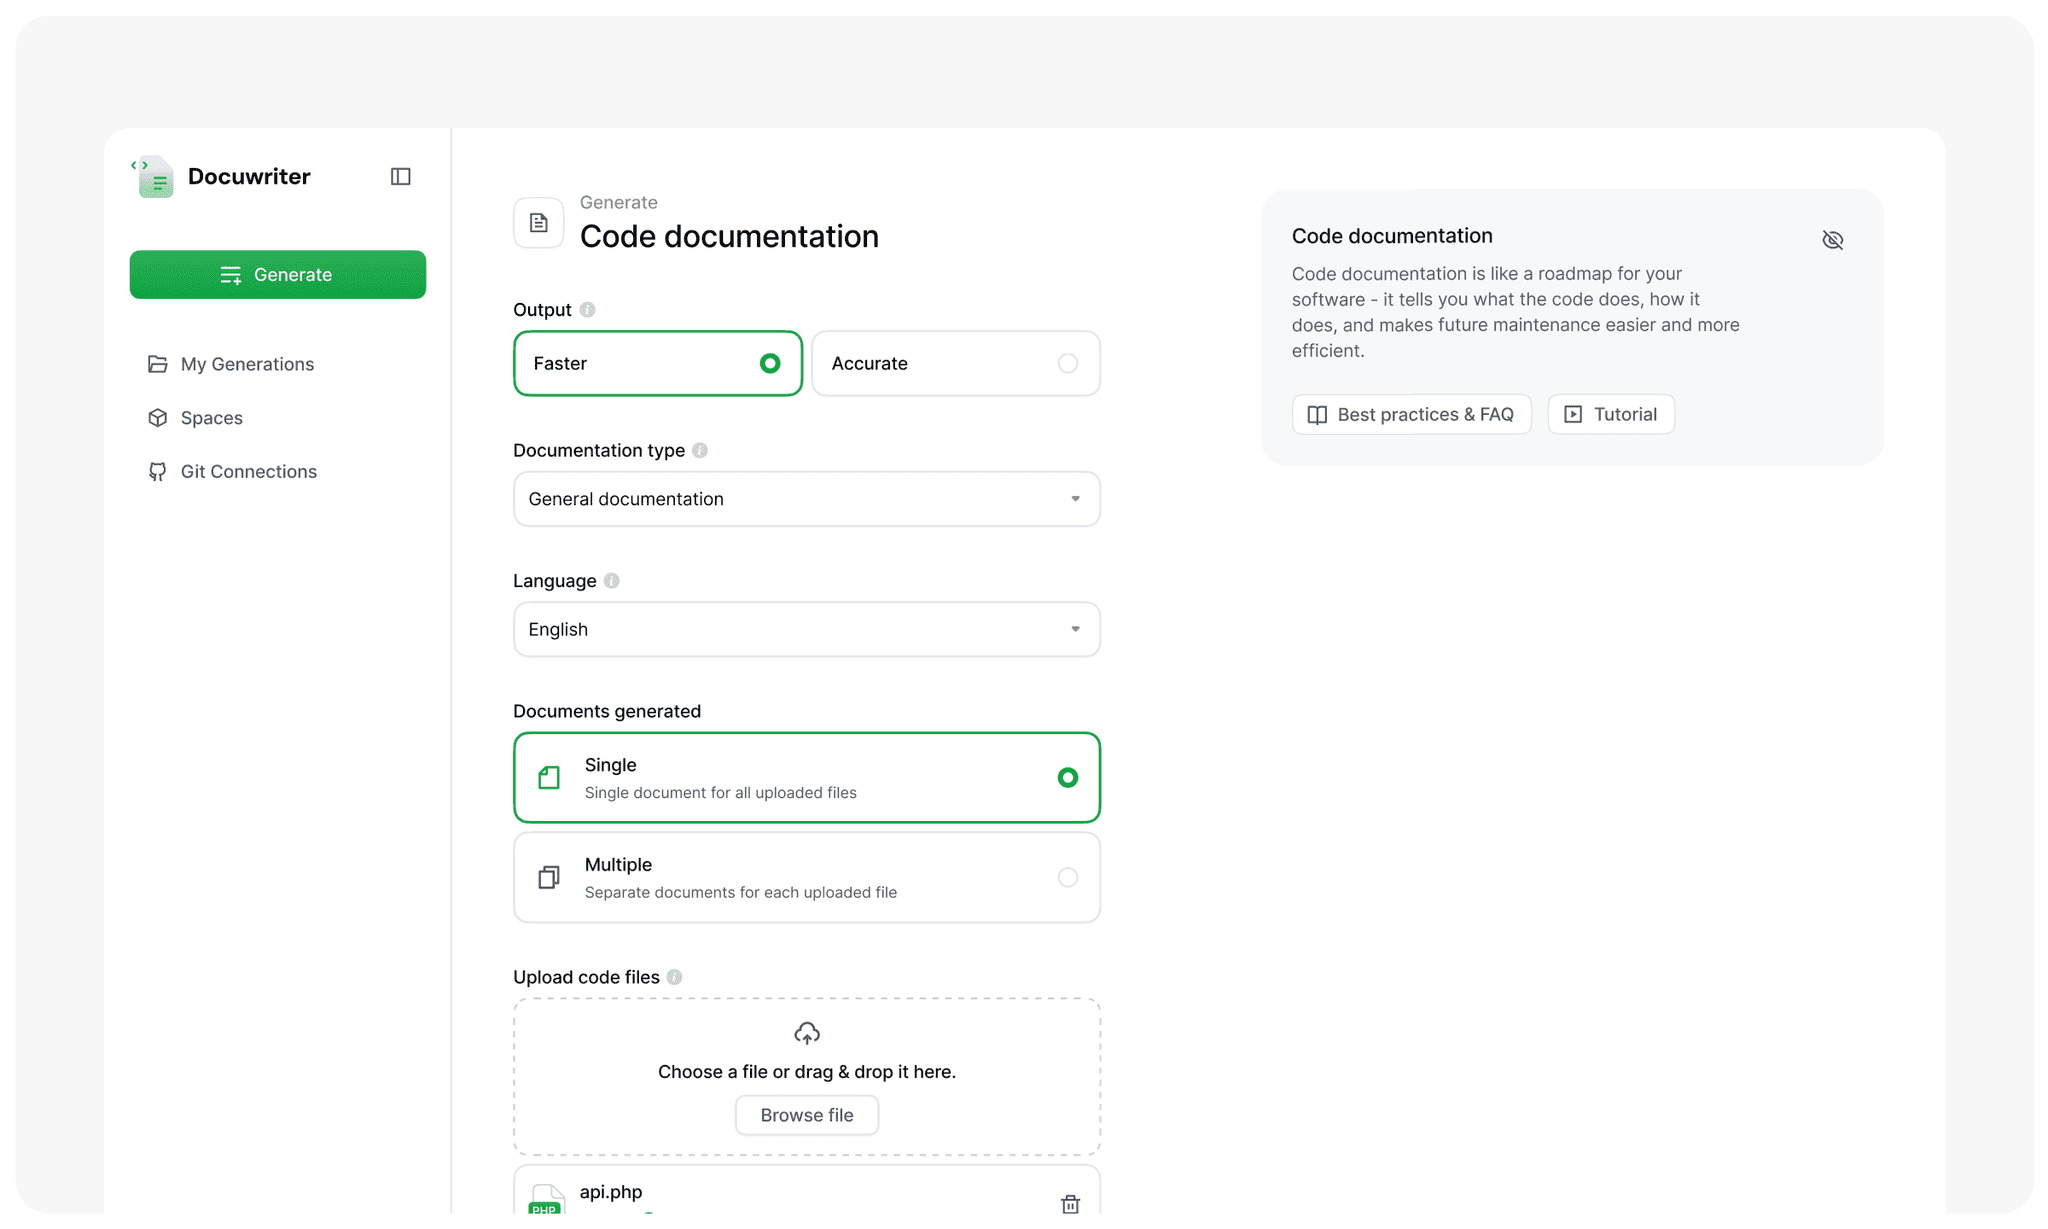
Task: Delete the api.php file with trash icon
Action: (x=1070, y=1203)
